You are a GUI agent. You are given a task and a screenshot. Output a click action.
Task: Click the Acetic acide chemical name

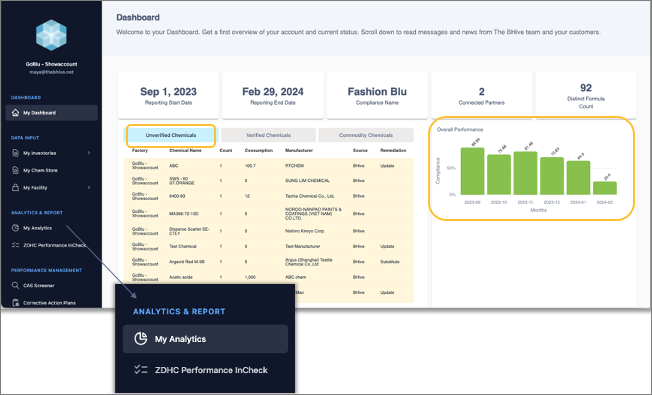(181, 277)
